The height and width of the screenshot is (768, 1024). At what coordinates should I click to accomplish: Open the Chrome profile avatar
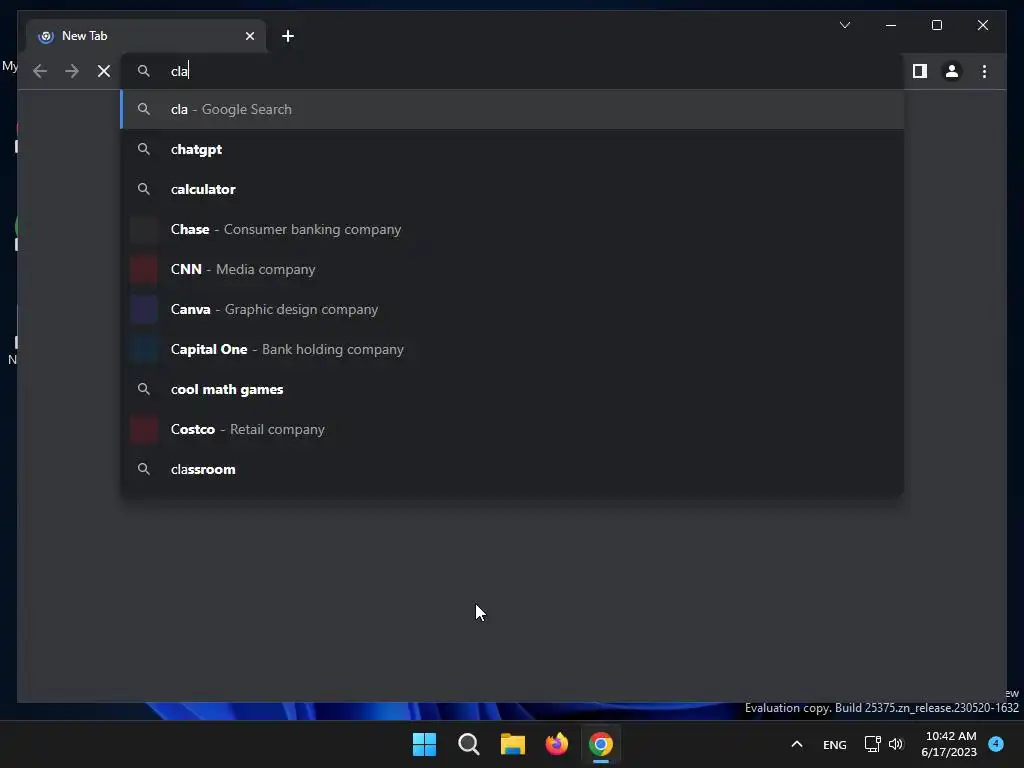[952, 71]
